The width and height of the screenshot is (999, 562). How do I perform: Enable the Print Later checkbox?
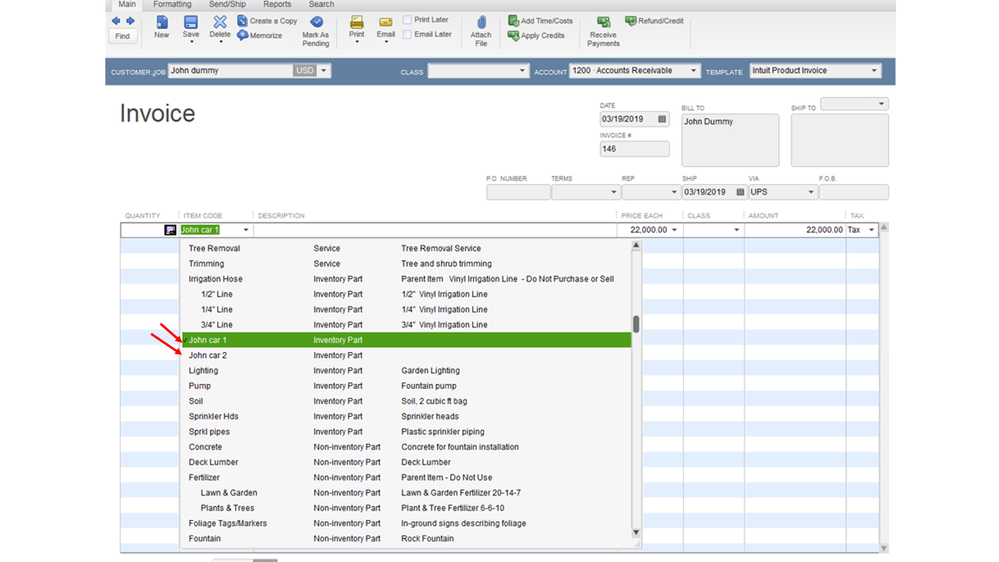tap(407, 20)
